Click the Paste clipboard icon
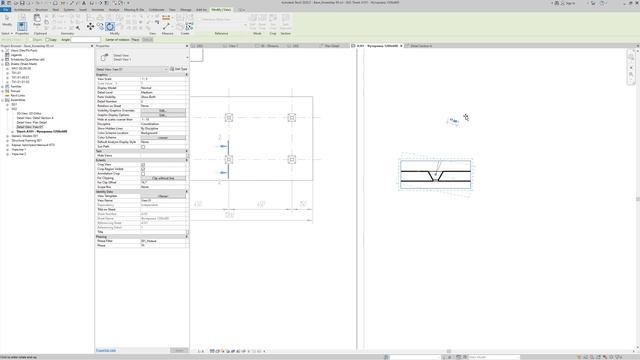Screen dimensions: 640x360 pyautogui.click(x=37, y=19)
